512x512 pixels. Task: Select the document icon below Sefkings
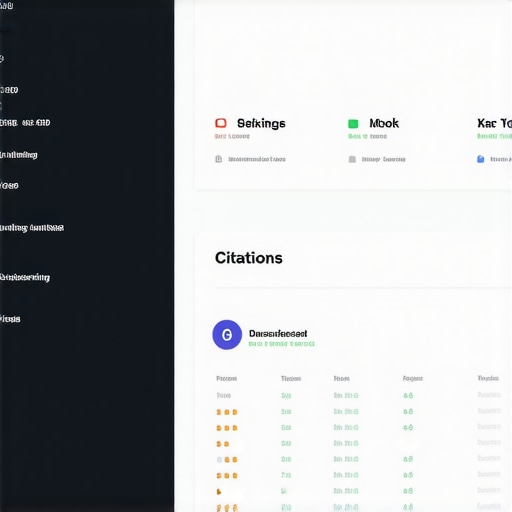pyautogui.click(x=219, y=159)
